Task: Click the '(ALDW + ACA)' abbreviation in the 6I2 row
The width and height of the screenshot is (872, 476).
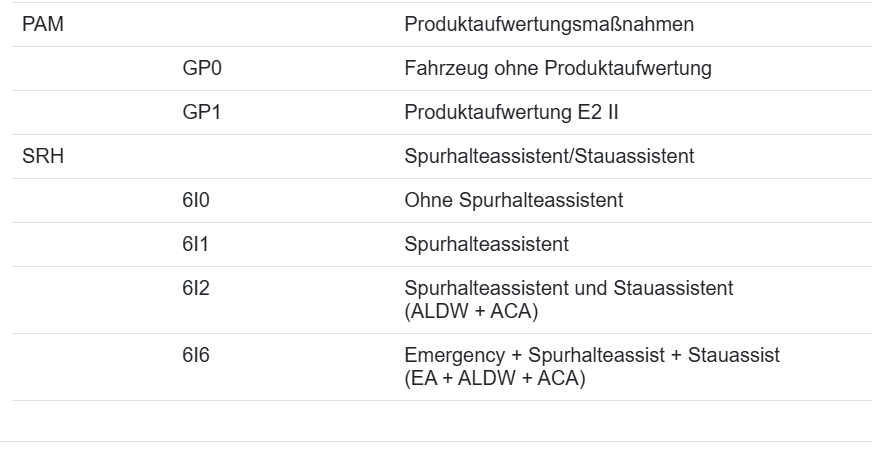Action: 471,311
